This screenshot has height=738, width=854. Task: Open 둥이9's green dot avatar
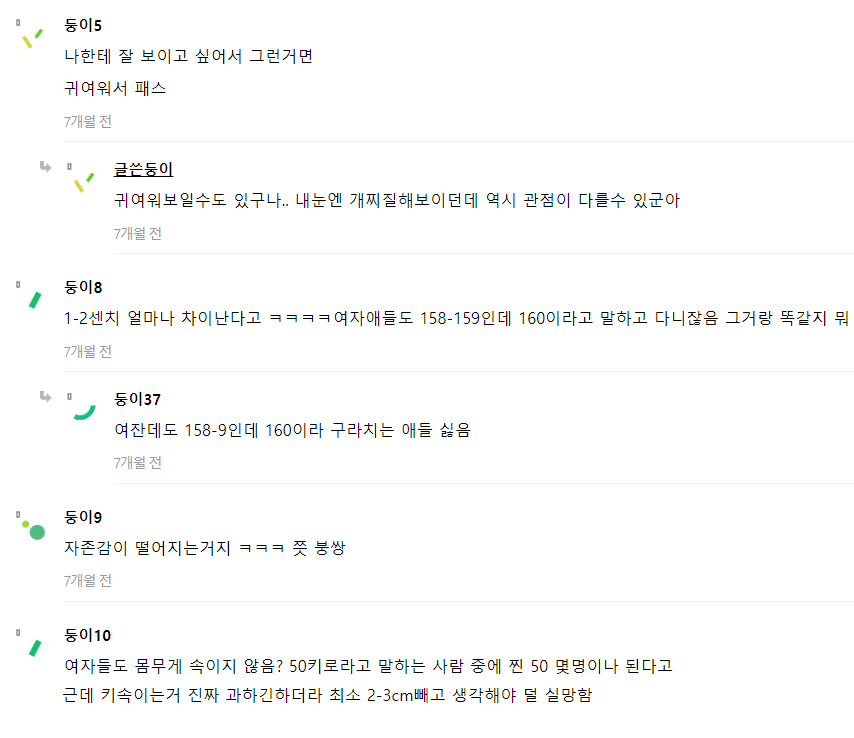[36, 530]
